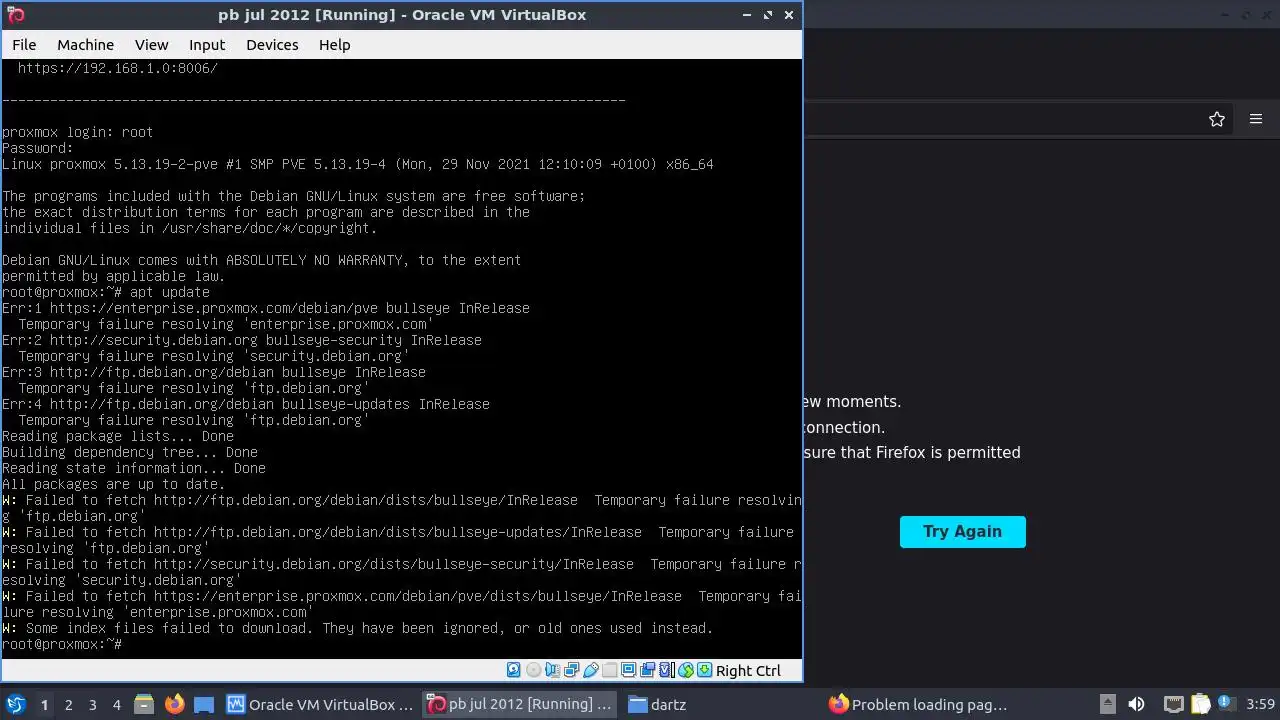Image resolution: width=1280 pixels, height=720 pixels.
Task: Click the 'proxmox login: root' line
Action: 78,132
